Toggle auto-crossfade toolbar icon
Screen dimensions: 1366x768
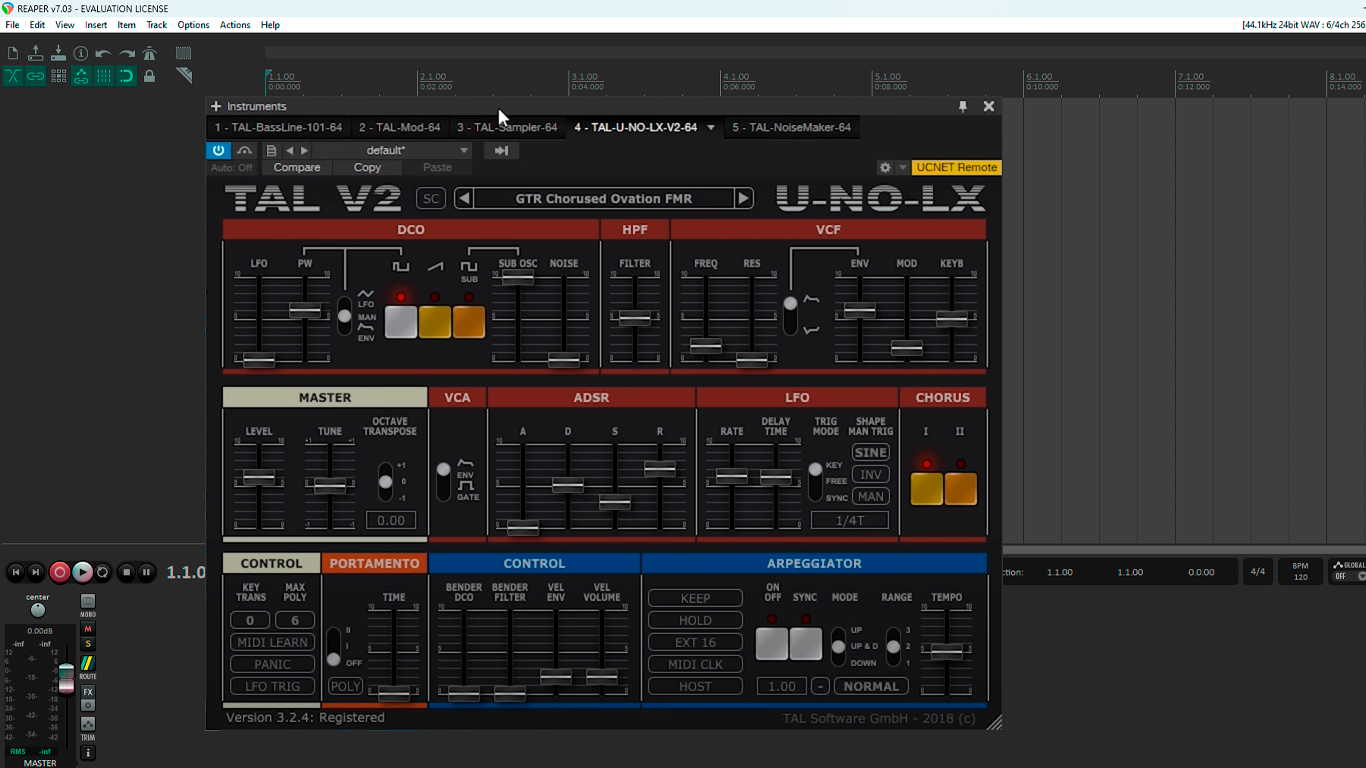(x=13, y=76)
